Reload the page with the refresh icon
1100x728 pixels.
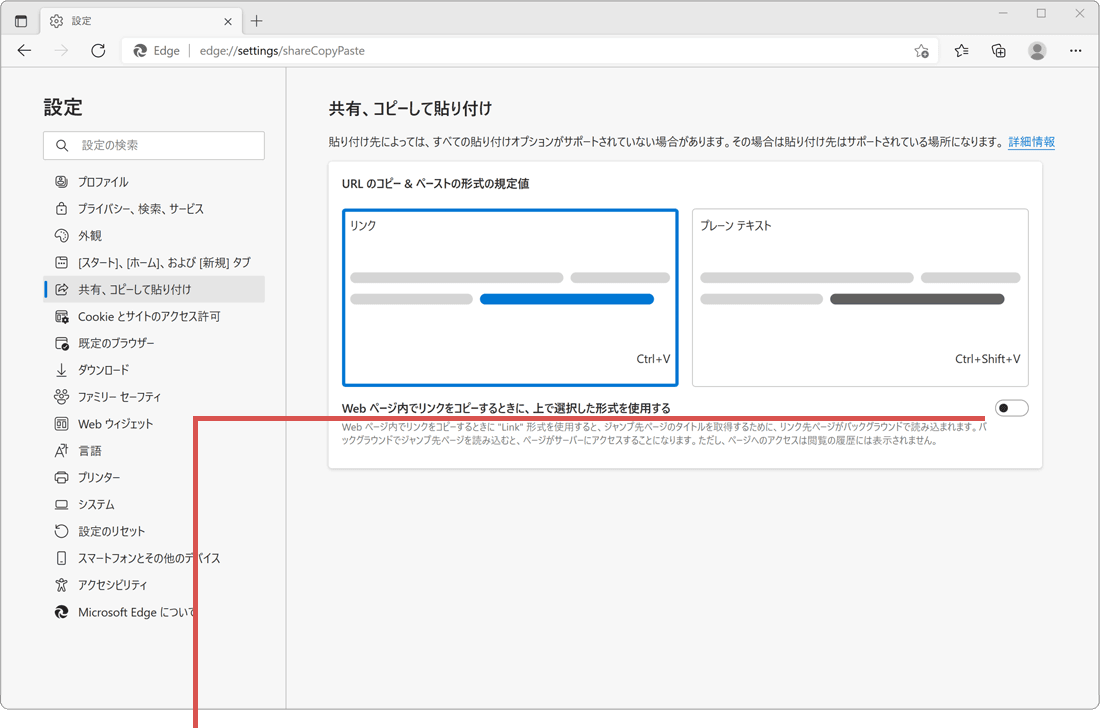(98, 50)
